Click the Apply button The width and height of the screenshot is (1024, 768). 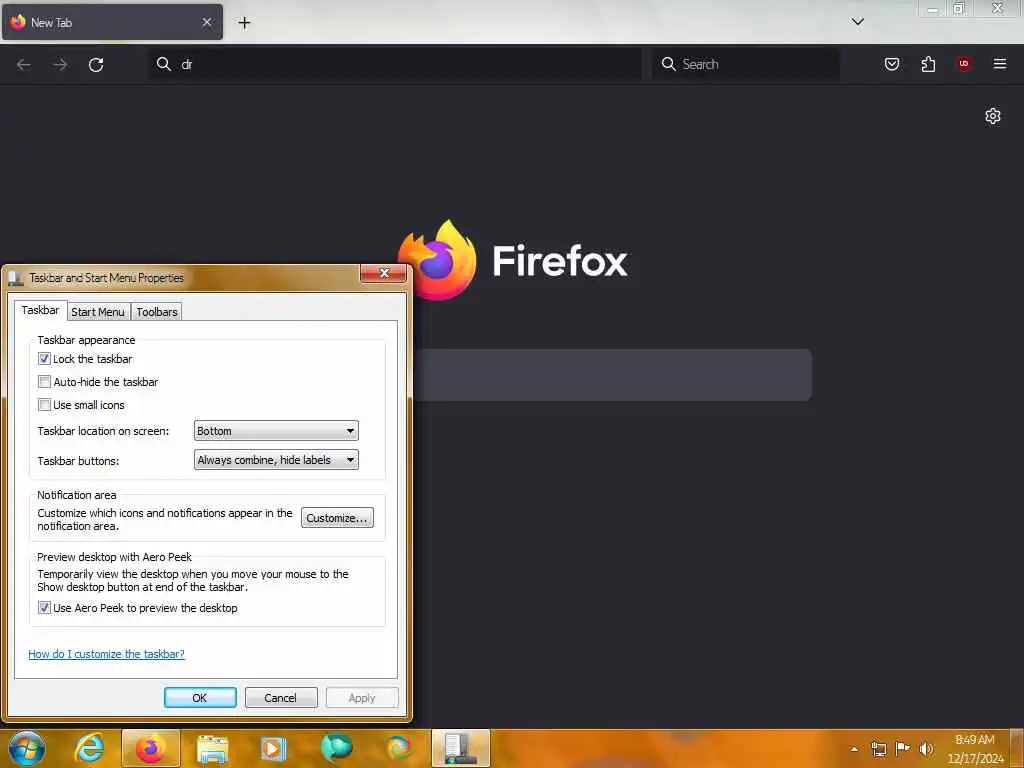tap(362, 697)
